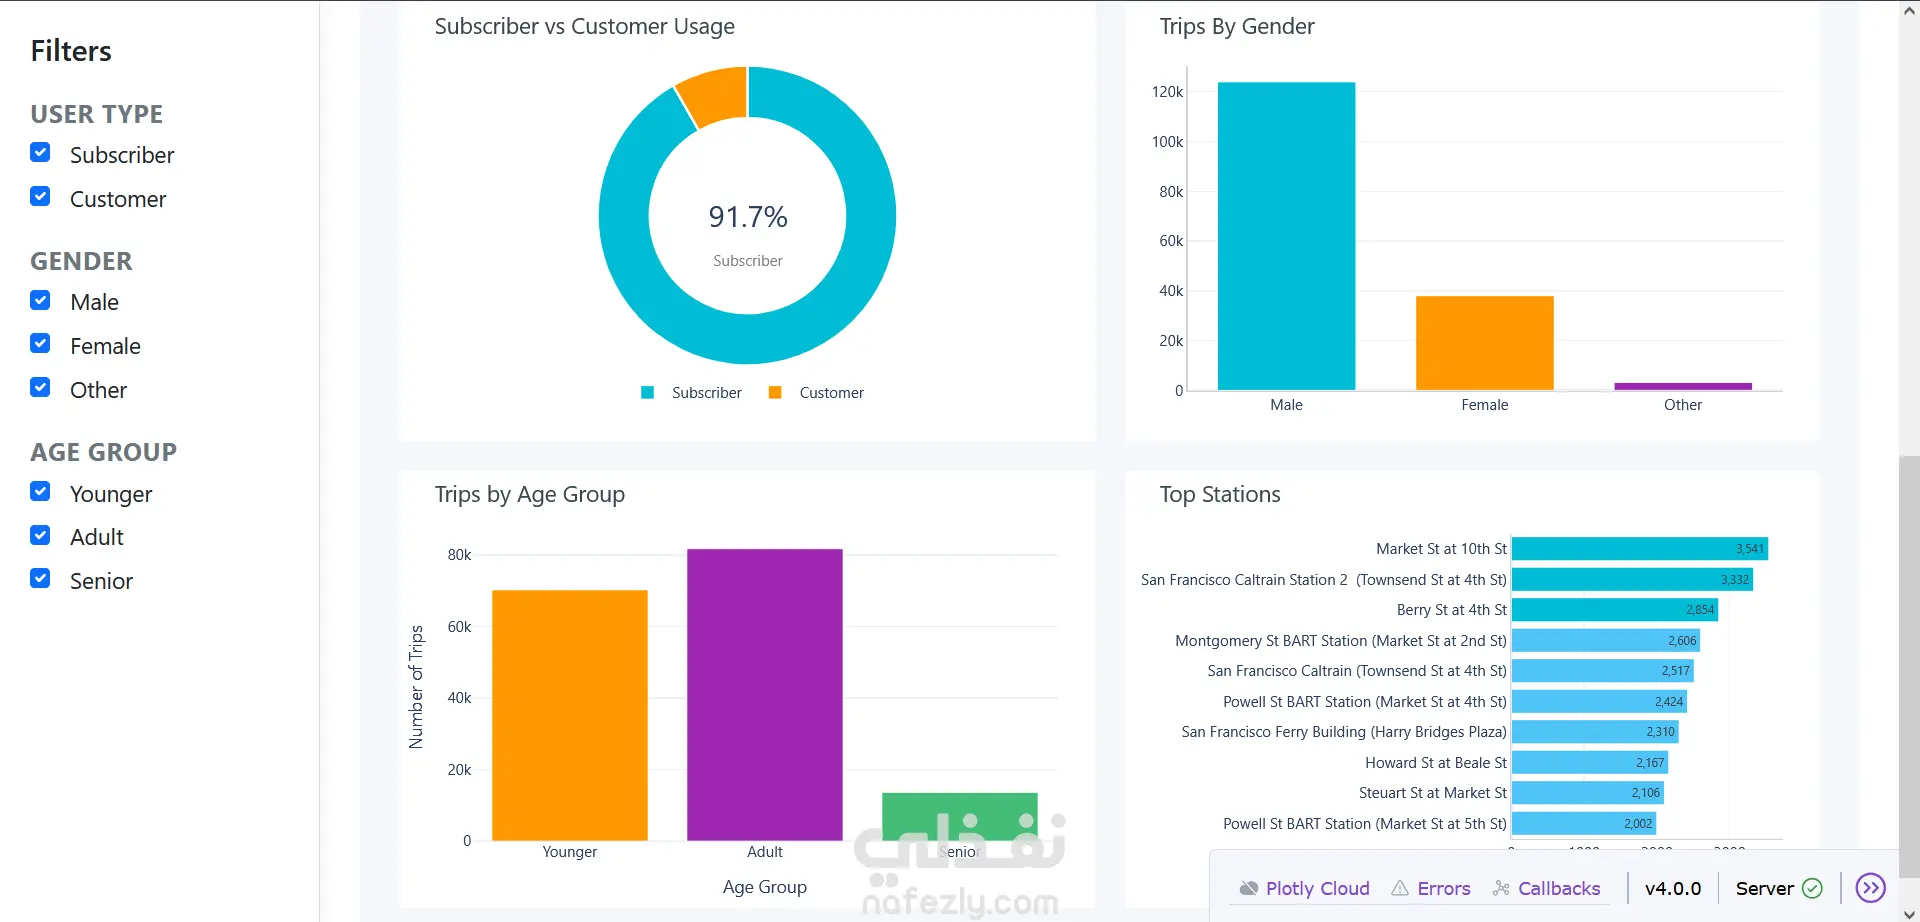Toggle the Female gender checkbox
Image resolution: width=1920 pixels, height=922 pixels.
click(40, 343)
